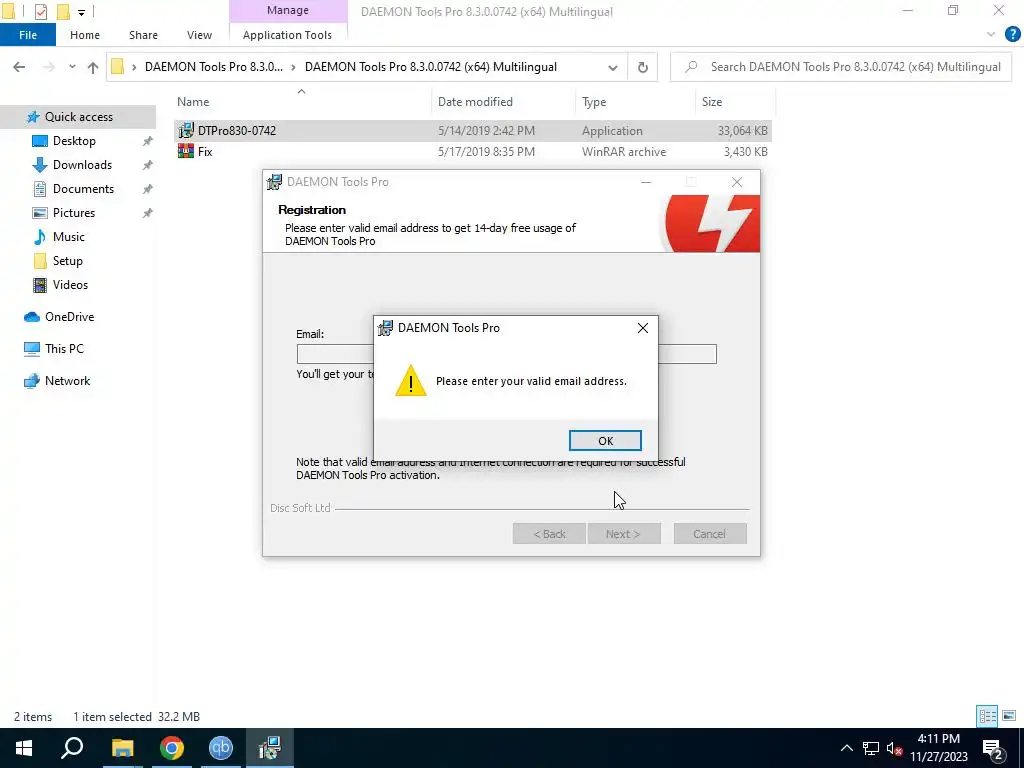Launch Google Chrome from the taskbar
Viewport: 1024px width, 768px height.
(x=172, y=748)
